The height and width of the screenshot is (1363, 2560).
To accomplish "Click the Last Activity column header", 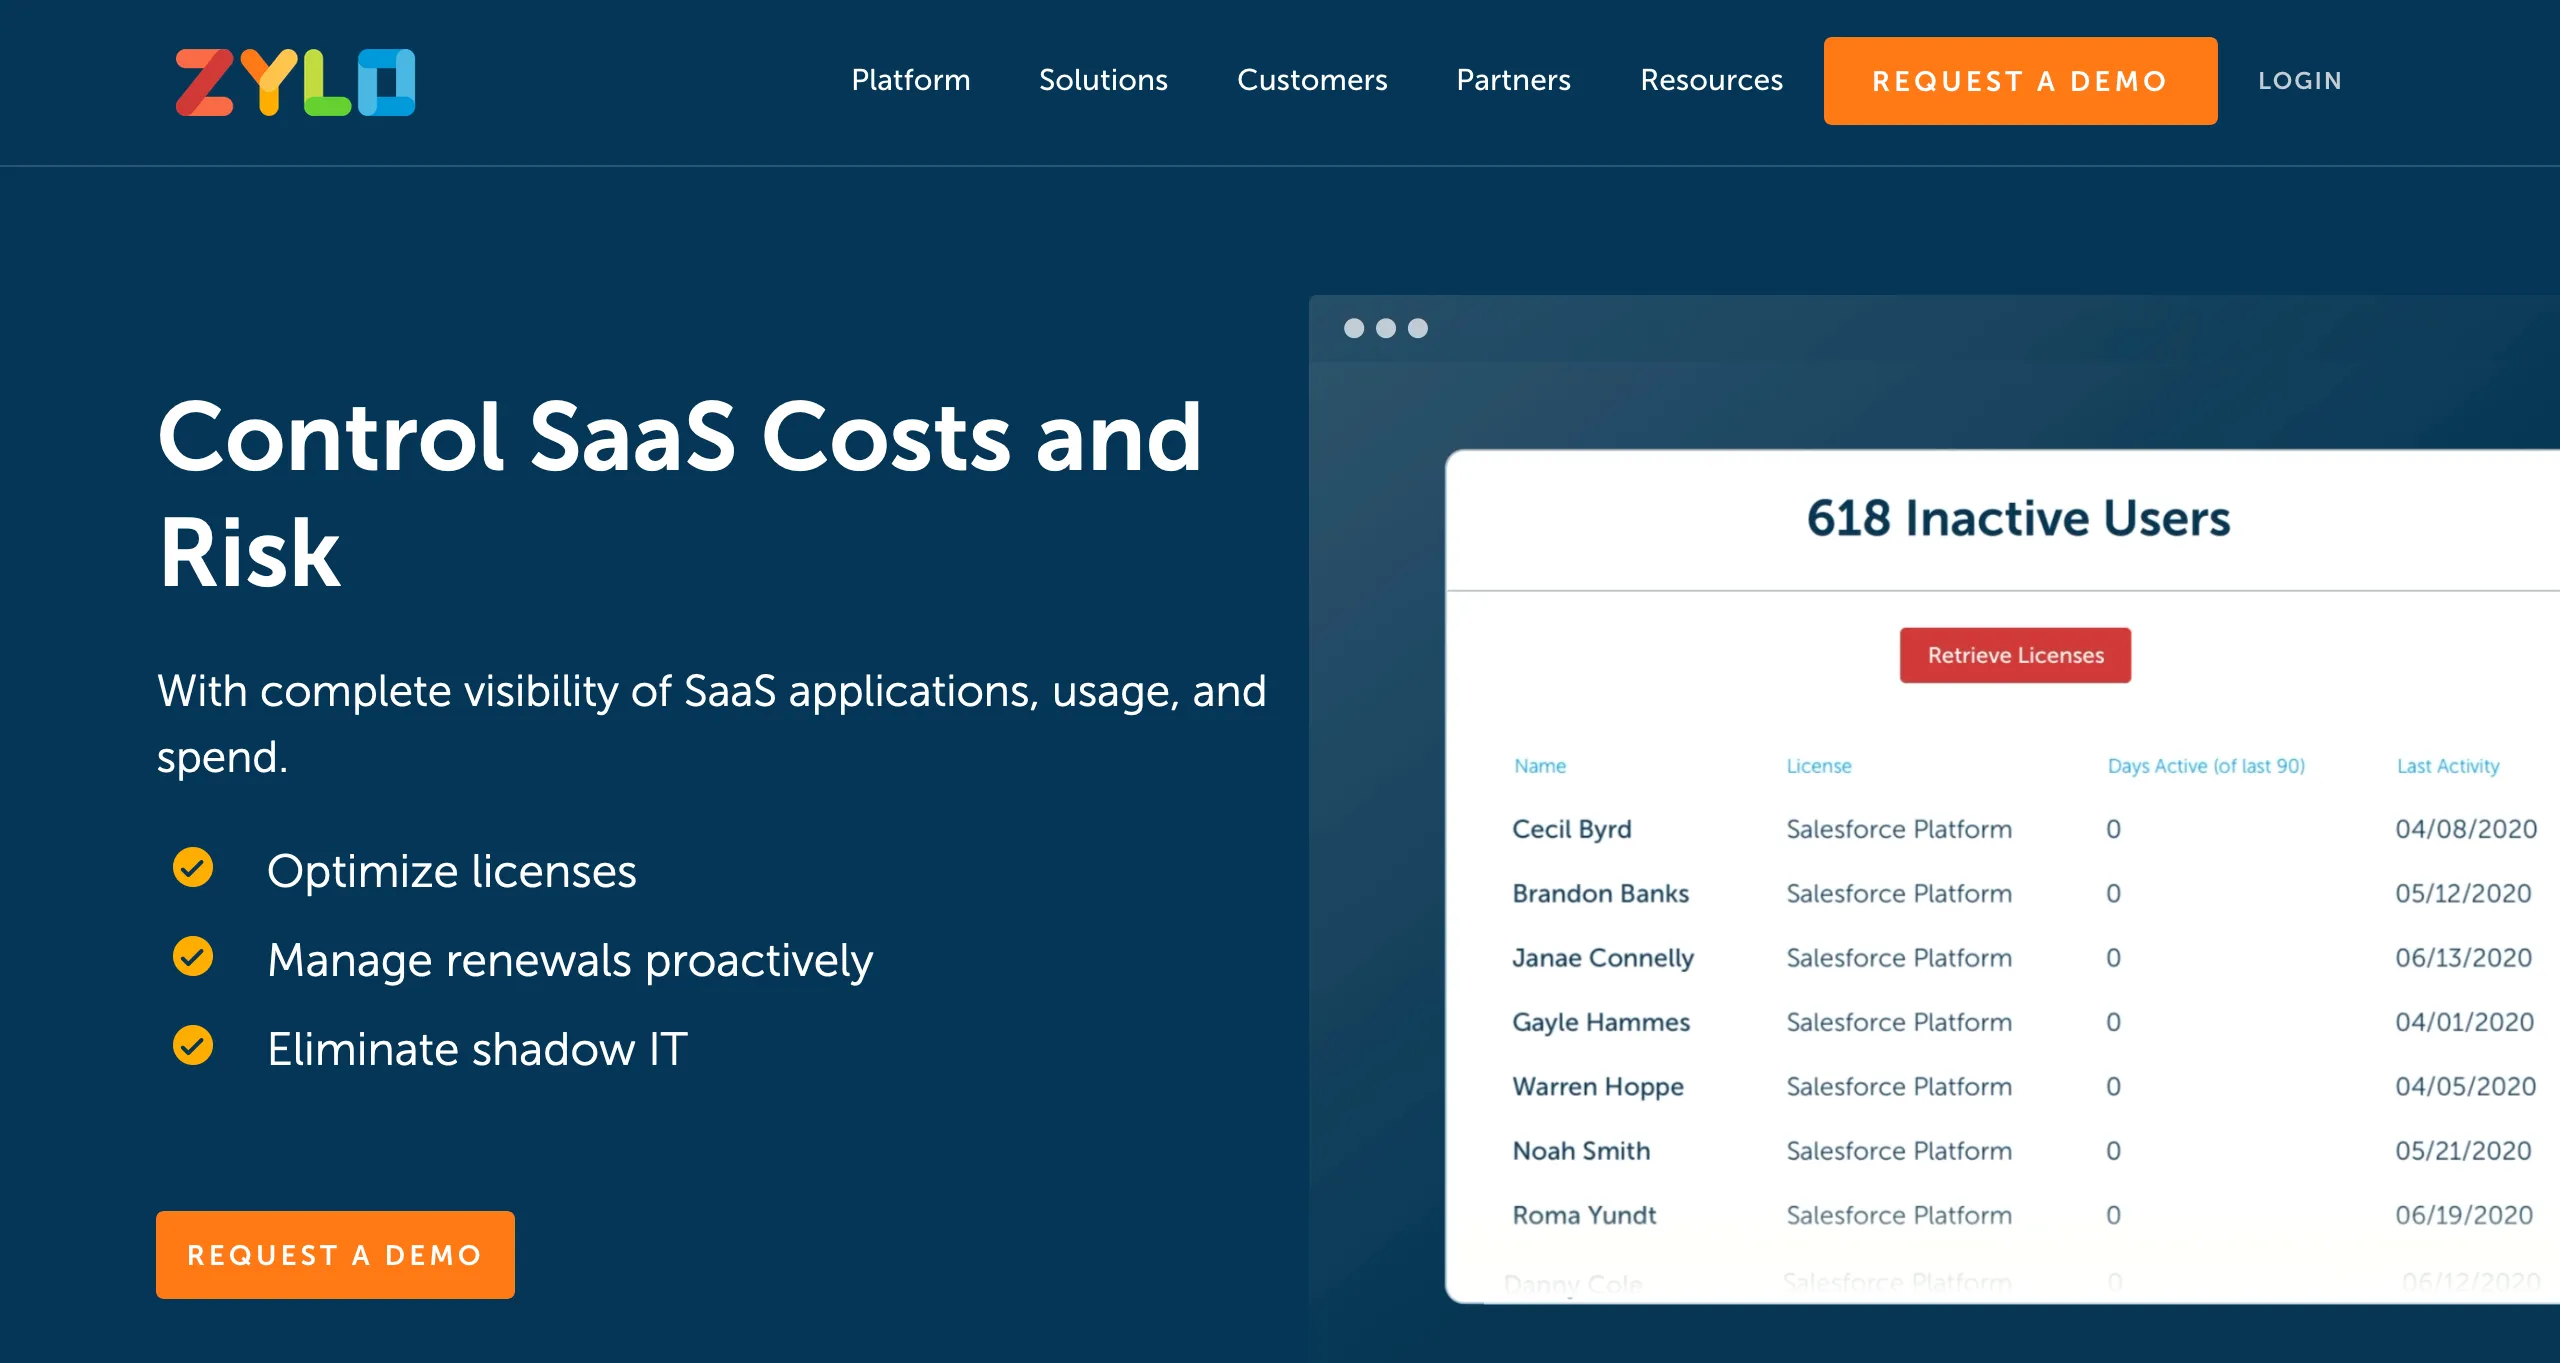I will pos(2448,766).
